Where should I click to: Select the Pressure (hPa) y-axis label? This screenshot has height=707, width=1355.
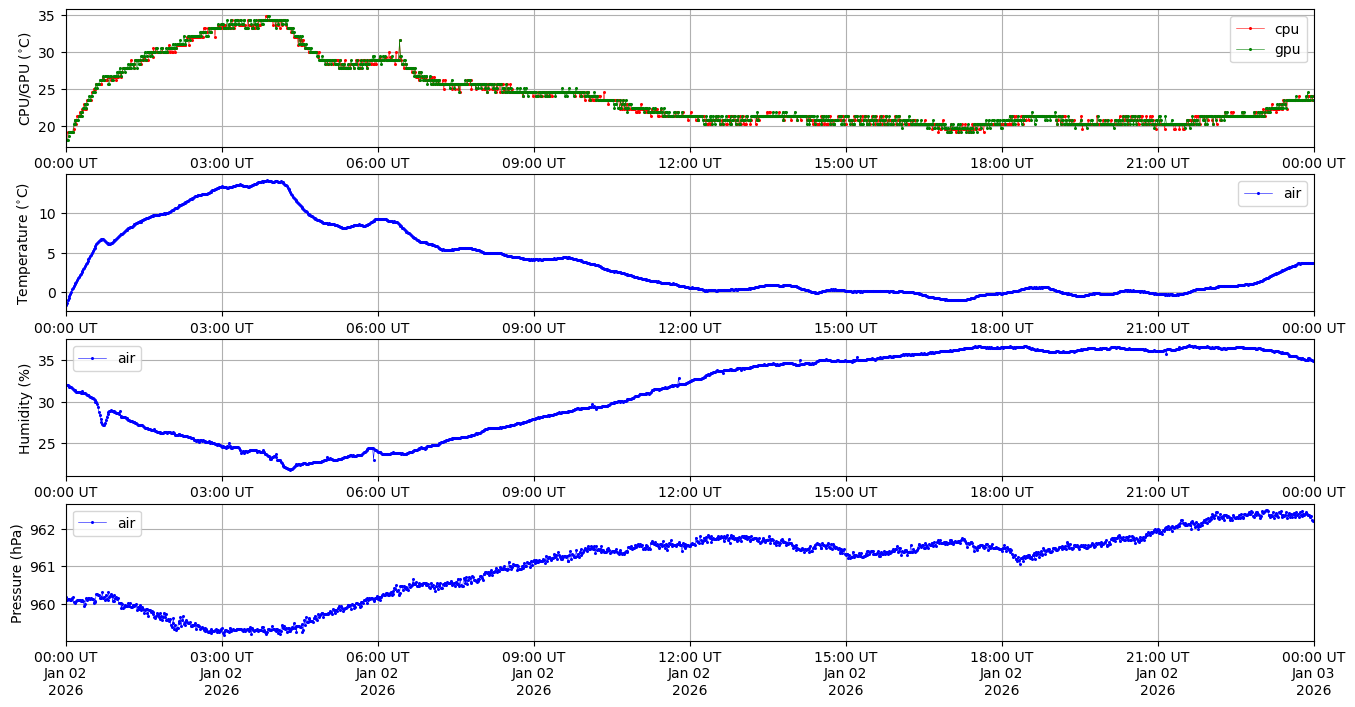coord(17,573)
